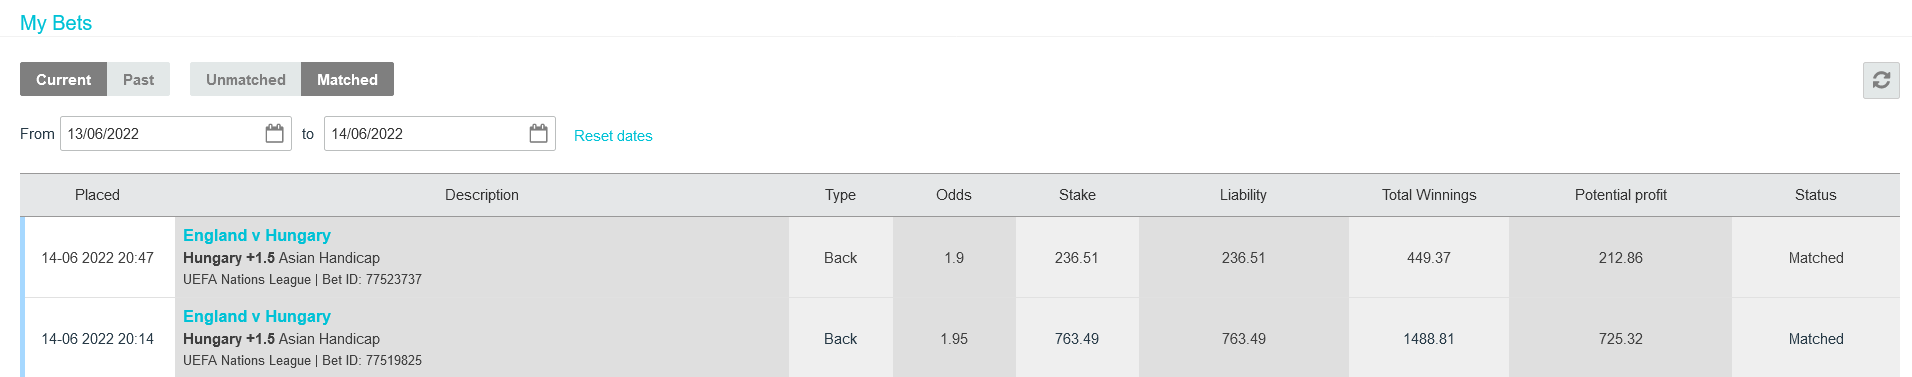The height and width of the screenshot is (377, 1912).
Task: Click the Status column header
Action: tap(1816, 195)
